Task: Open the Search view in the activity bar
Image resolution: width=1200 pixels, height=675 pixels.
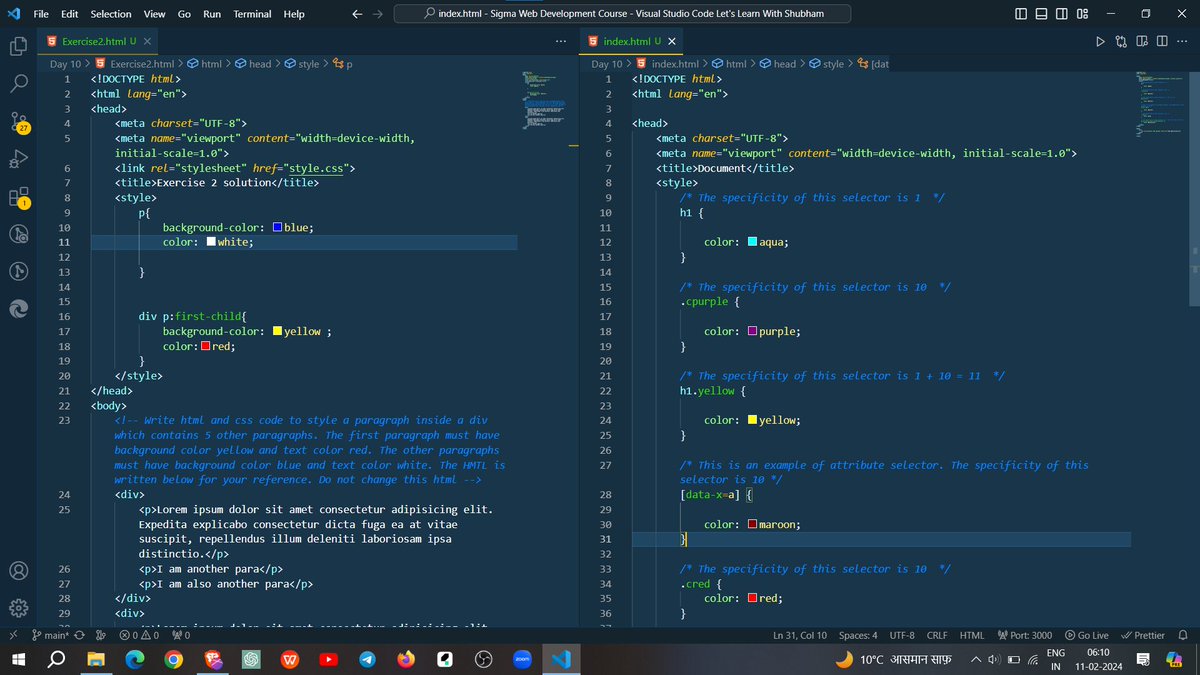Action: 18,84
